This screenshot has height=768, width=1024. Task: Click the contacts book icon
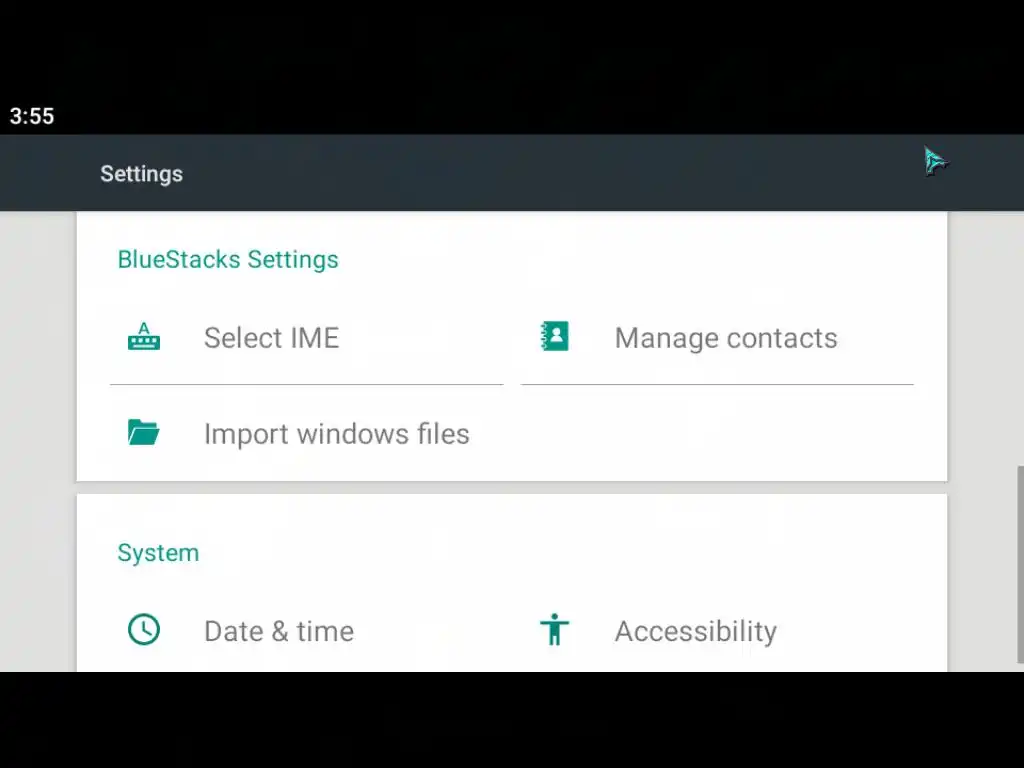[x=554, y=337]
